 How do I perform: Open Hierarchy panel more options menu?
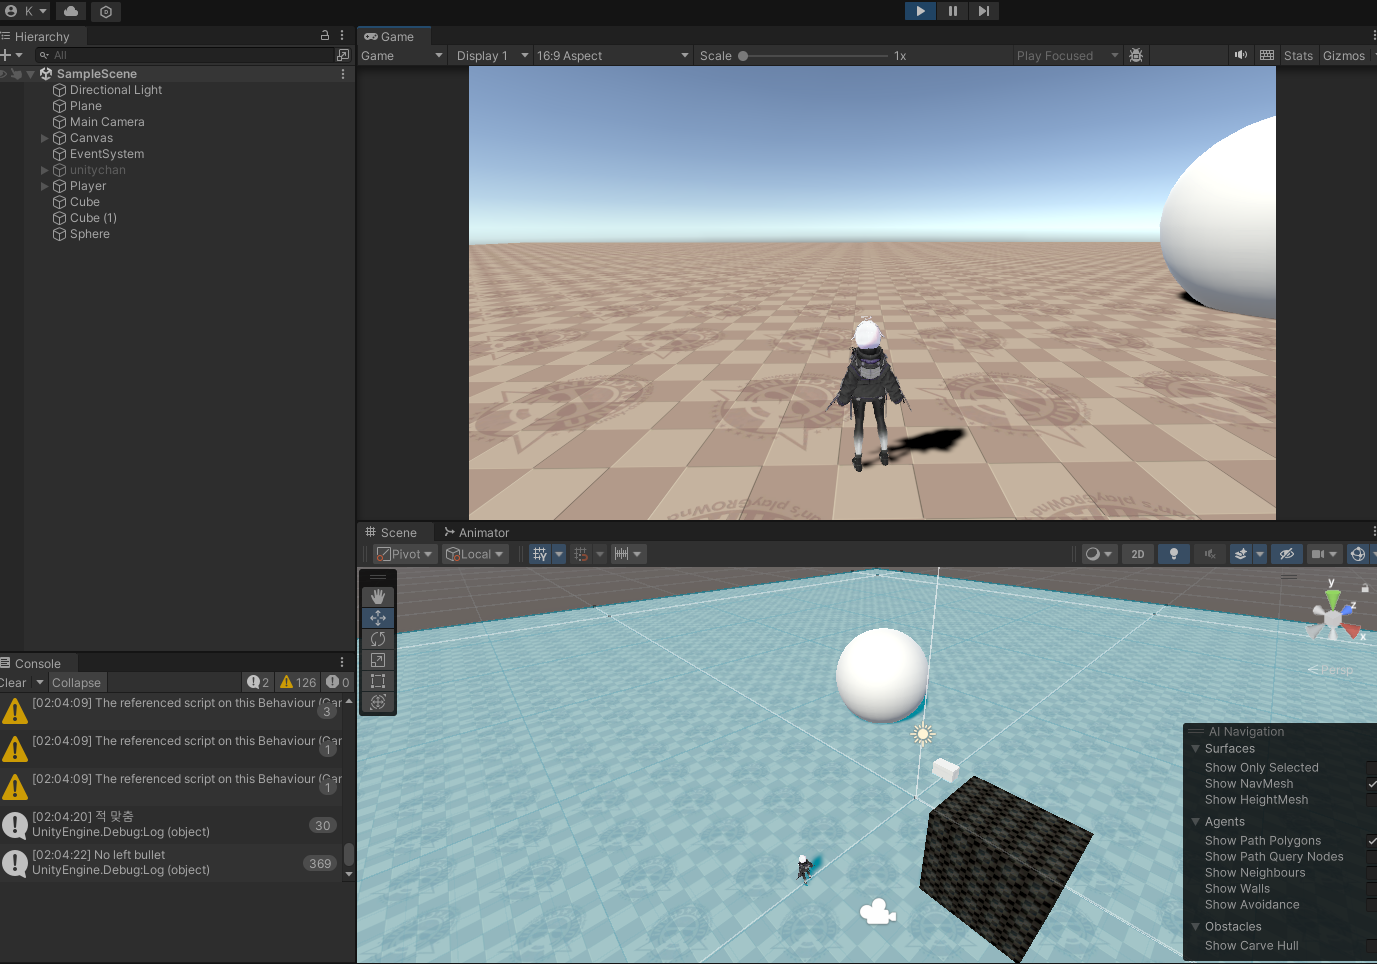[342, 35]
